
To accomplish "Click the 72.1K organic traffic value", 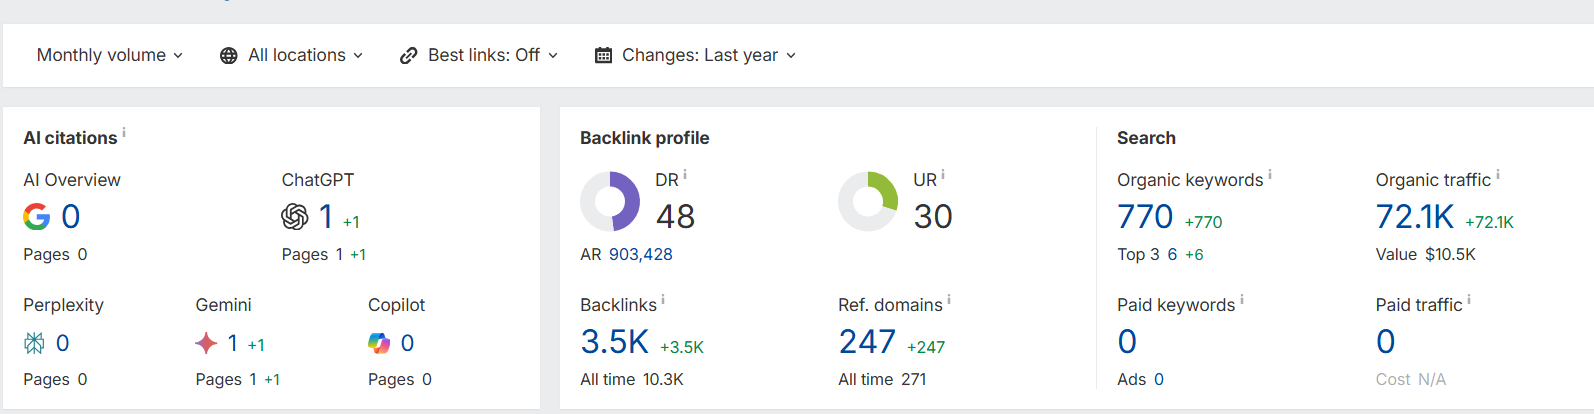I will pos(1415,217).
